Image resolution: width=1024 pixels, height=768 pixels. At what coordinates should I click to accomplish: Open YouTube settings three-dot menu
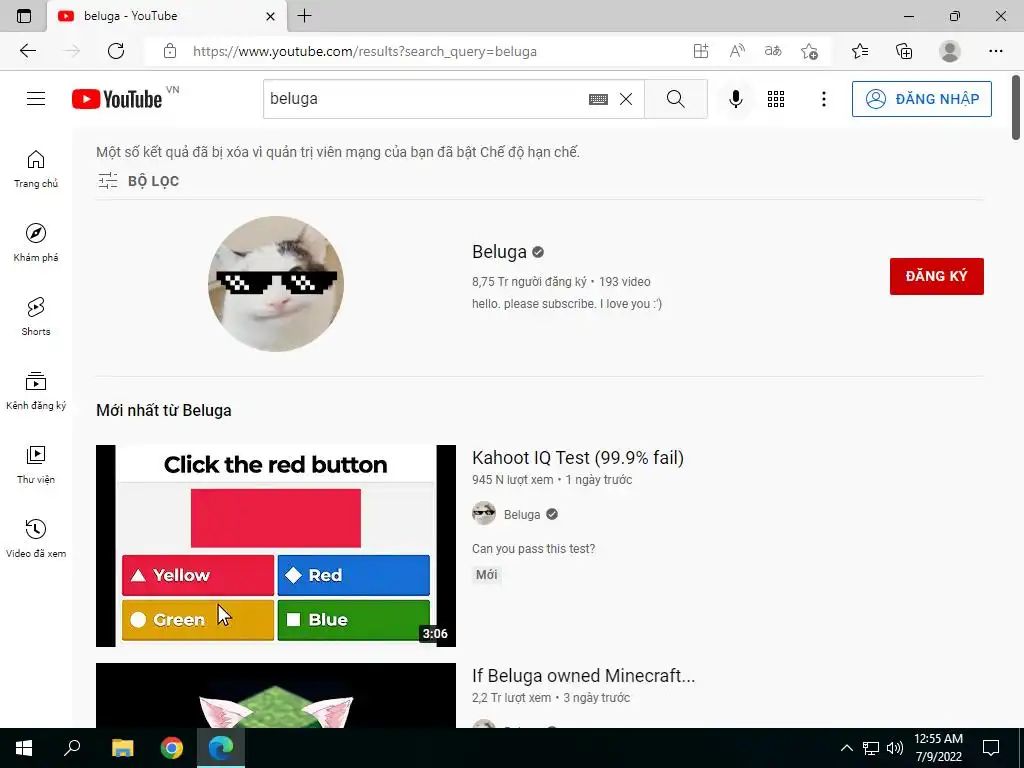point(824,99)
